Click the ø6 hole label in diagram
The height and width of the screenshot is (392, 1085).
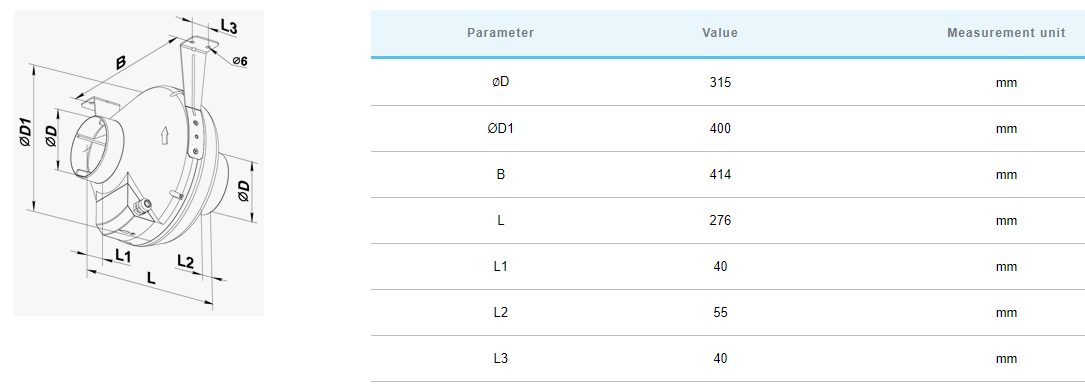tap(240, 61)
